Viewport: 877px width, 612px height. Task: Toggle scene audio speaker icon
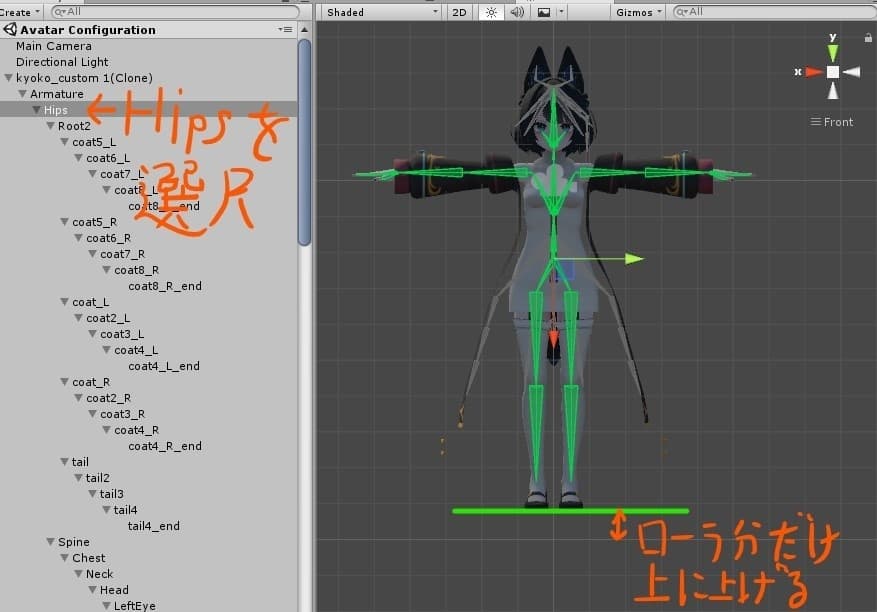517,12
